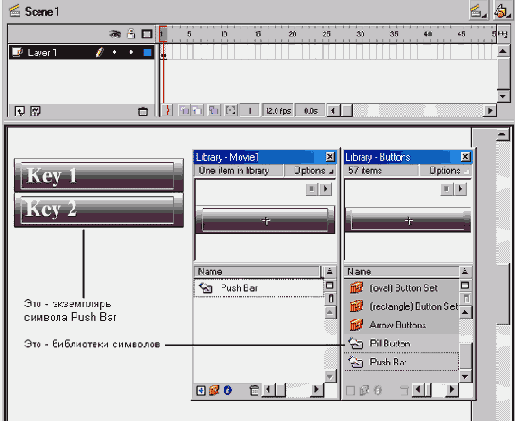Delete layer with the trash icon
This screenshot has height=421, width=515.
tap(143, 111)
